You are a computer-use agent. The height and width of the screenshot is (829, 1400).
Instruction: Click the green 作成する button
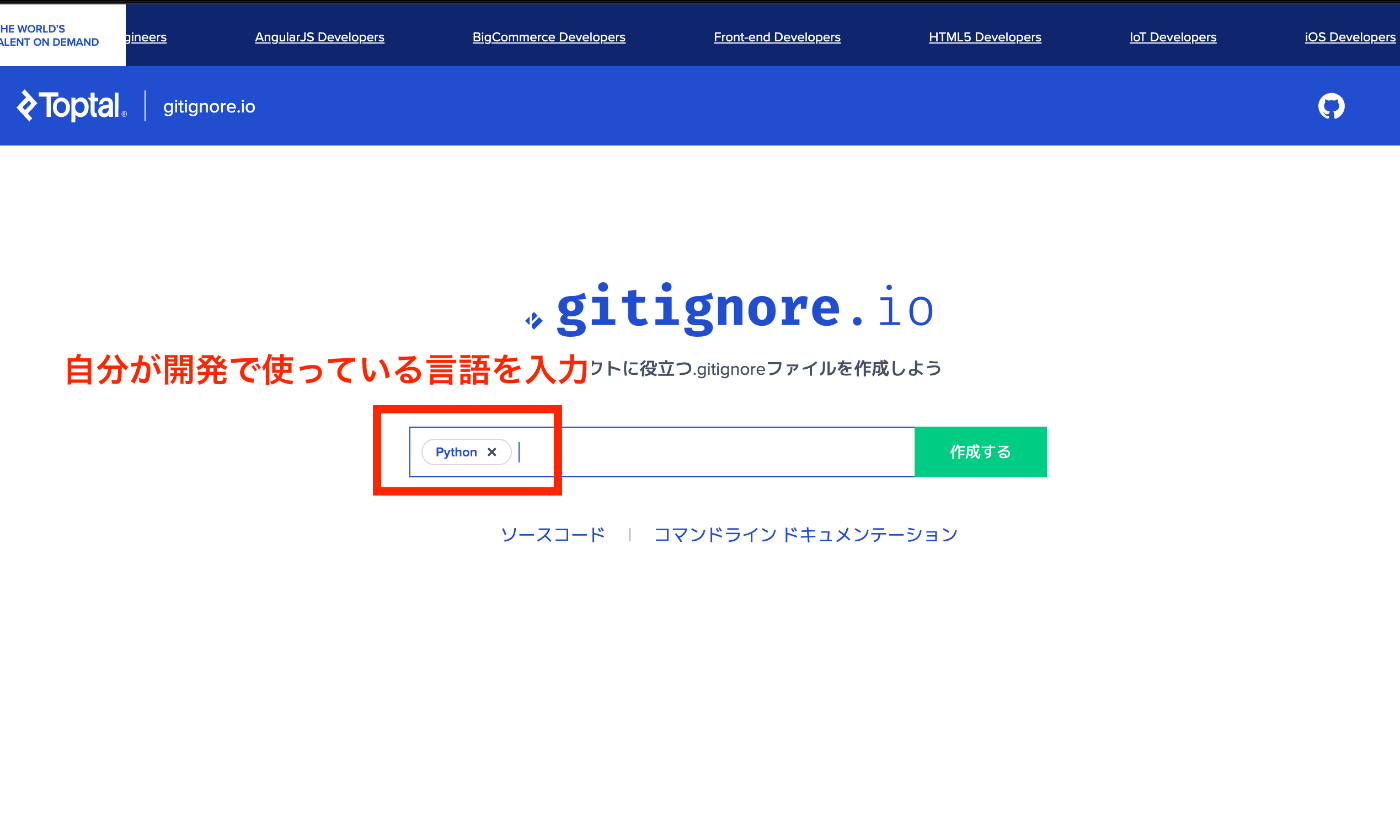(980, 452)
